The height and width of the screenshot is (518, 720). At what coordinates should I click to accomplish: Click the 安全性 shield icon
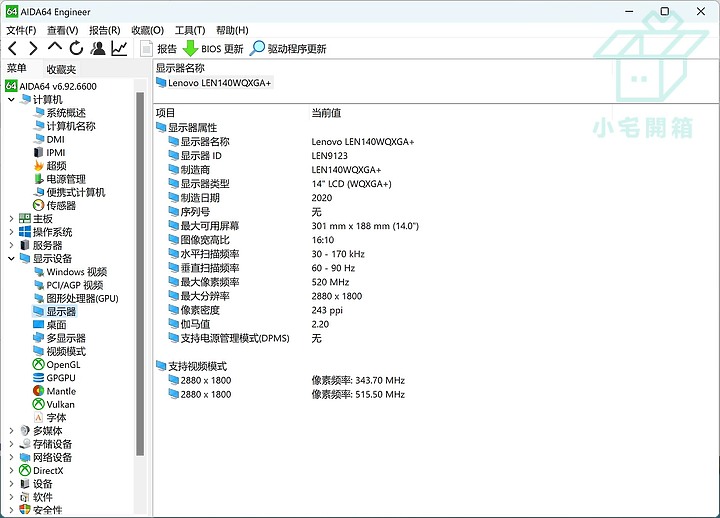[x=25, y=510]
